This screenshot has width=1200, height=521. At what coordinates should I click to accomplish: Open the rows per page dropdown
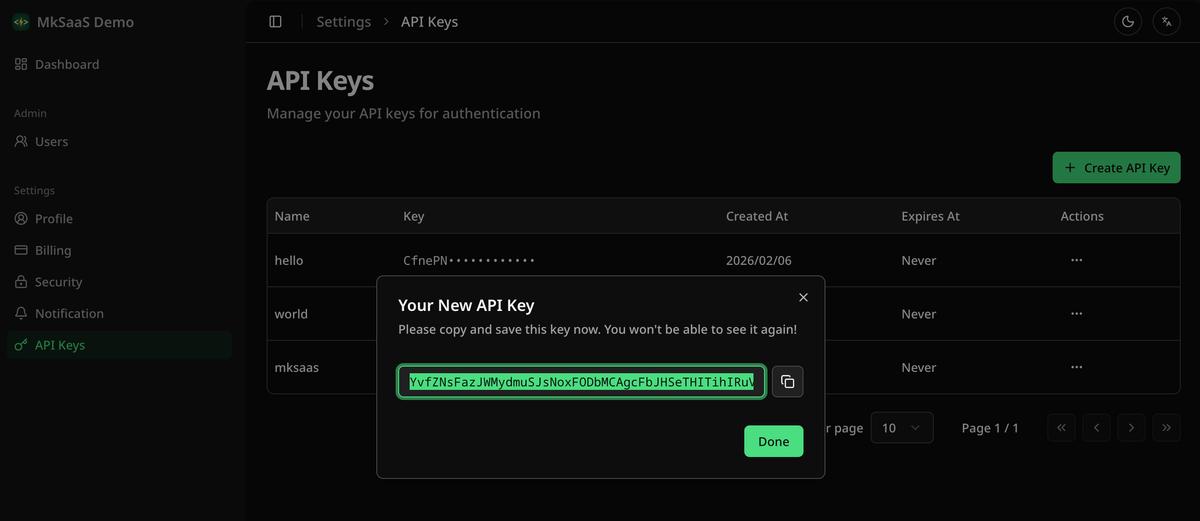pyautogui.click(x=901, y=428)
